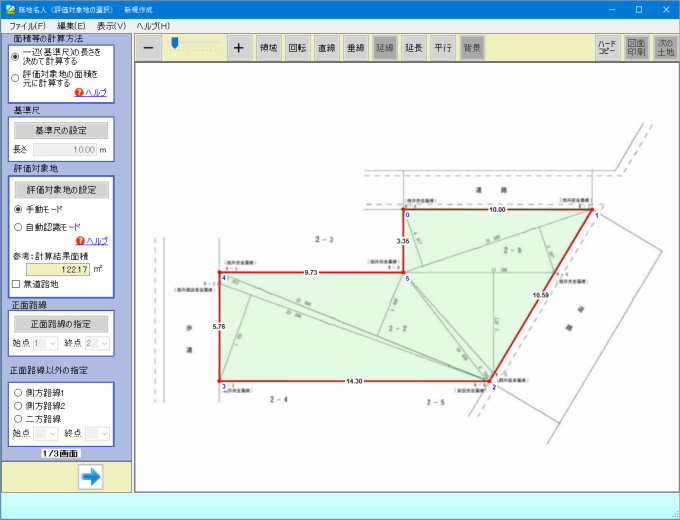This screenshot has width=680, height=520.
Task: Select the 領域 (region) tool
Action: [x=268, y=47]
